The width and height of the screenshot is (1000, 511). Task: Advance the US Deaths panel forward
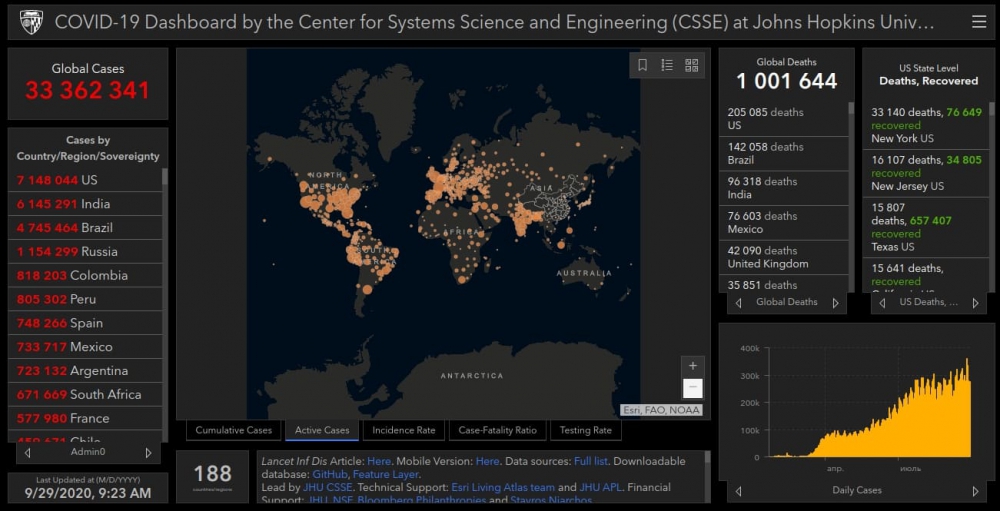975,303
